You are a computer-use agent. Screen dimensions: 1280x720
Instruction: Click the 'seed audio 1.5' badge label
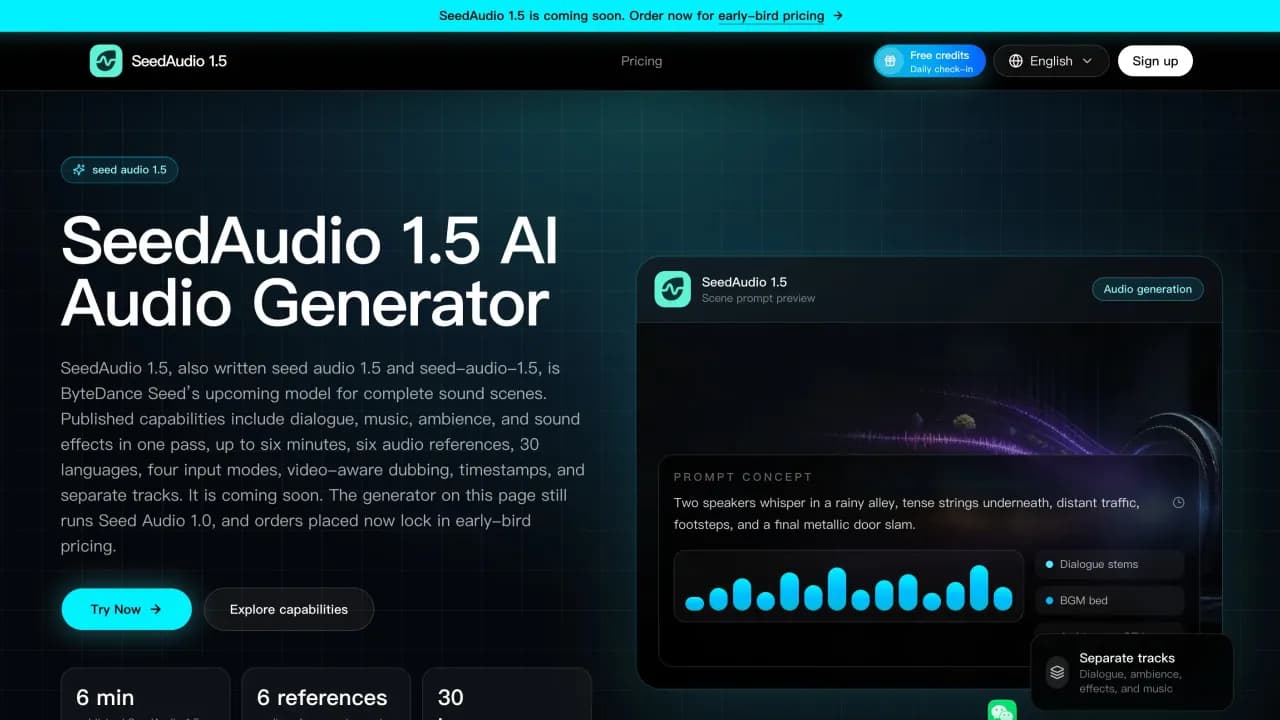coord(129,170)
